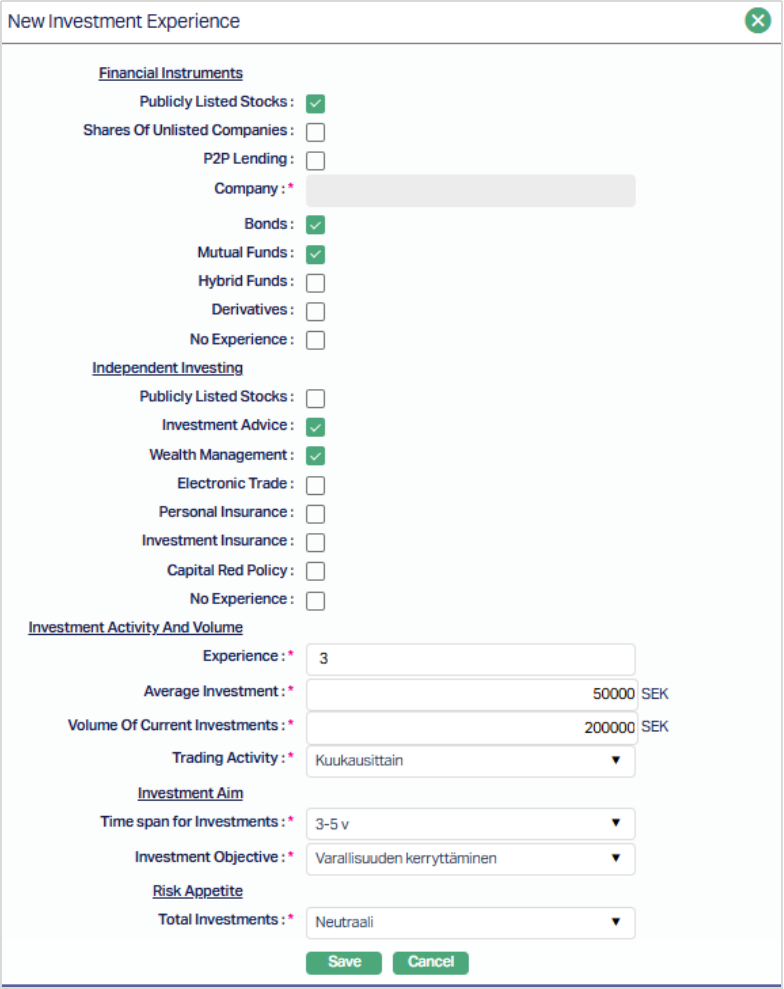Click the Save button
The image size is (784, 989).
pyautogui.click(x=344, y=962)
